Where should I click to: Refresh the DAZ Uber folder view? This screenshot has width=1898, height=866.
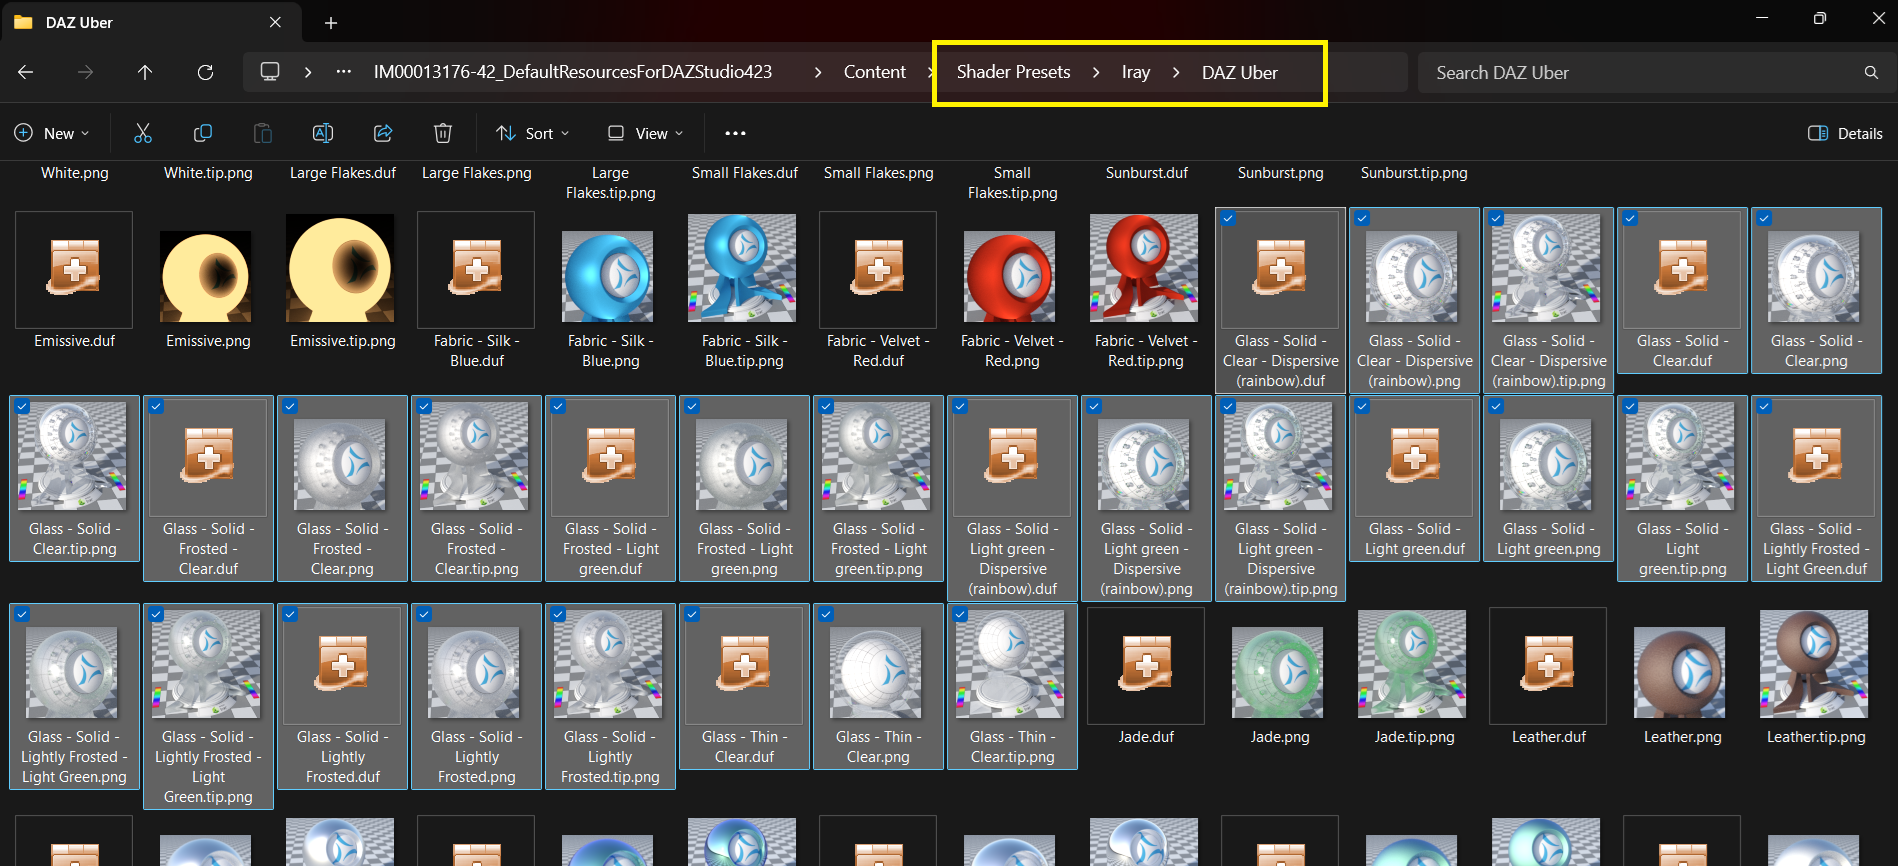(205, 72)
